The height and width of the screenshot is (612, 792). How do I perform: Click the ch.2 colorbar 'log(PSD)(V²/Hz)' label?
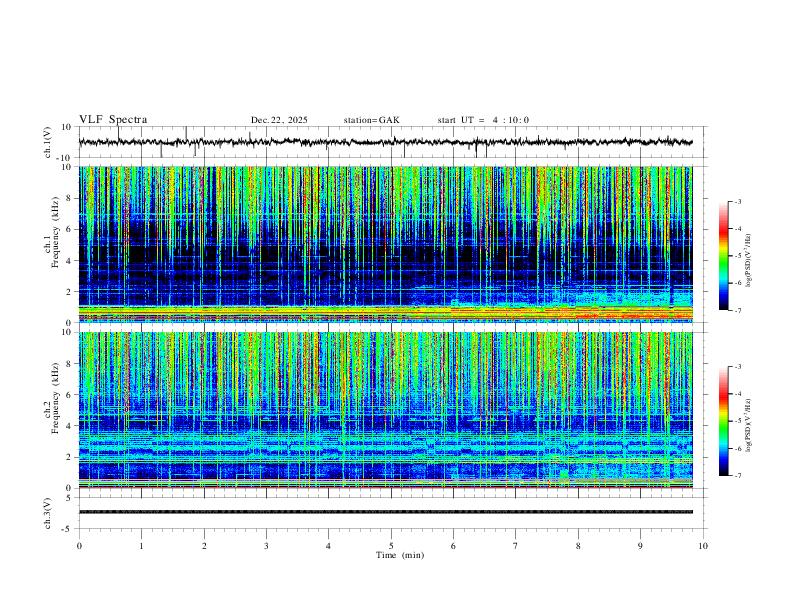tap(748, 425)
